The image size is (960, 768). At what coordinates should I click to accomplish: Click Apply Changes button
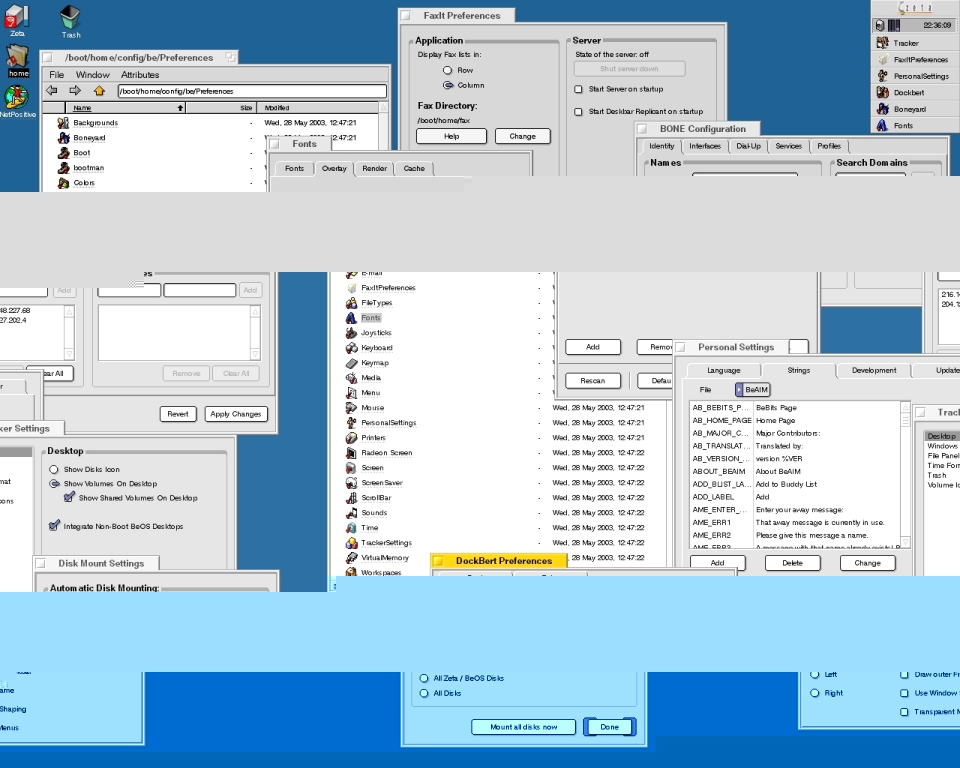click(236, 414)
